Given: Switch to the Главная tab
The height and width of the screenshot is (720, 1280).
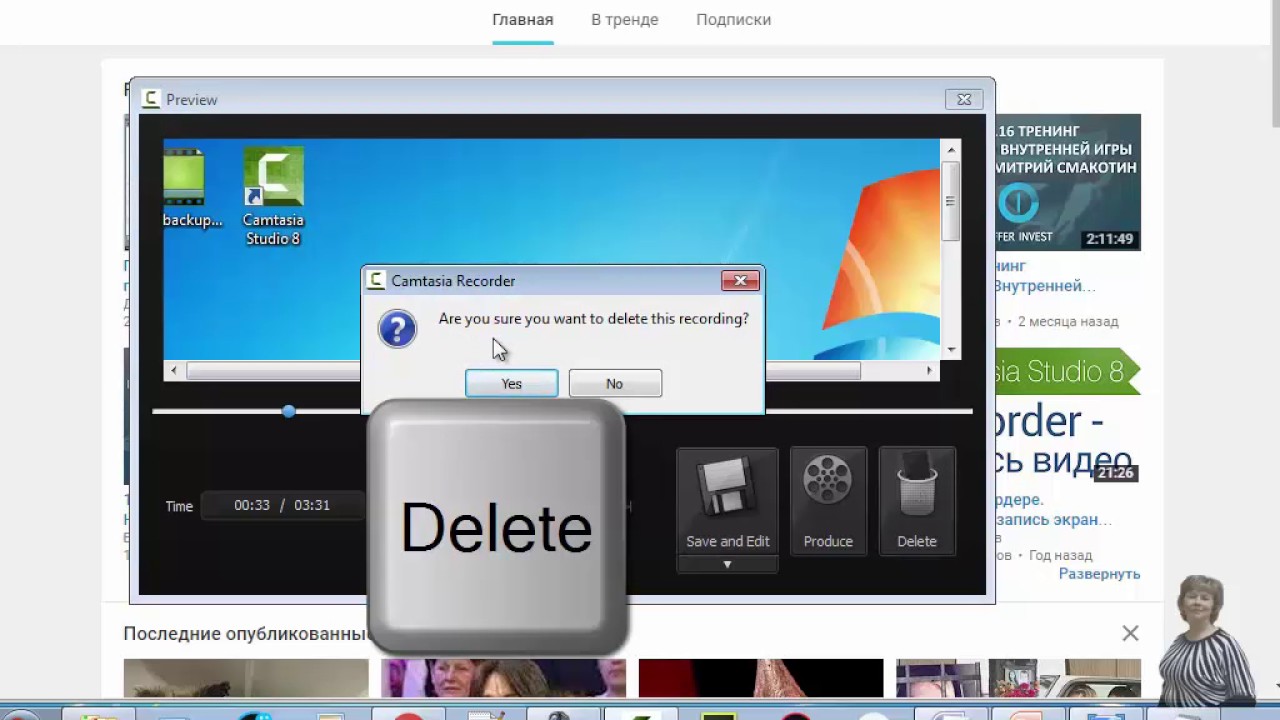Looking at the screenshot, I should [x=523, y=20].
